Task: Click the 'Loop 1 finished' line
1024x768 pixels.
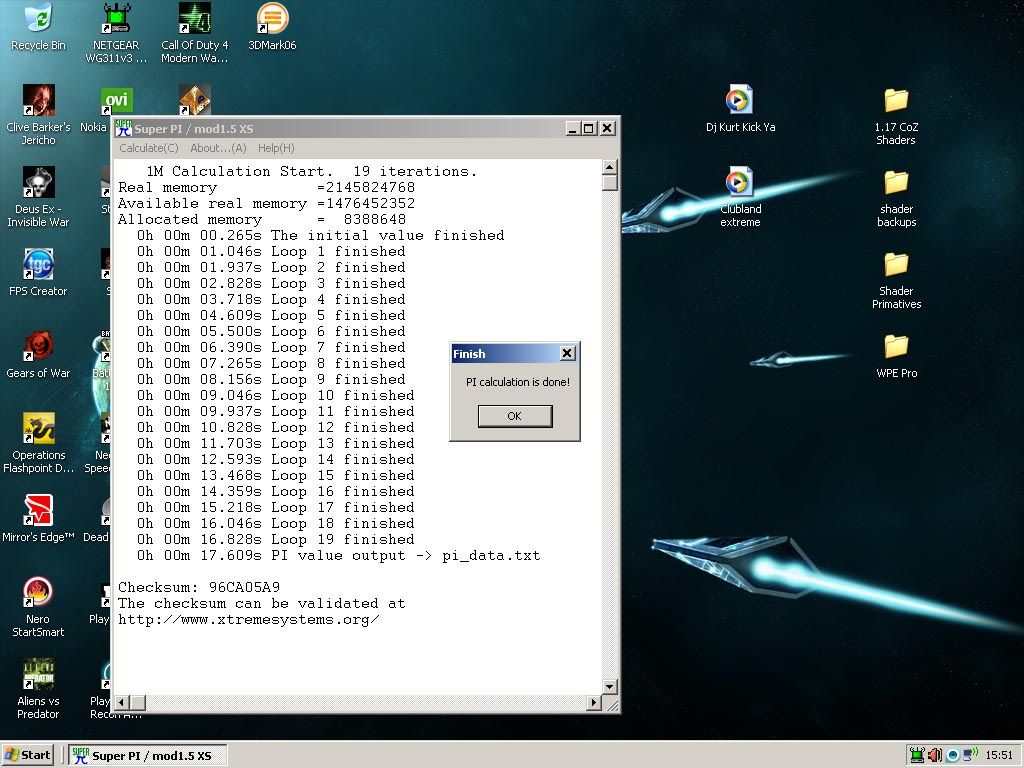Action: click(271, 252)
